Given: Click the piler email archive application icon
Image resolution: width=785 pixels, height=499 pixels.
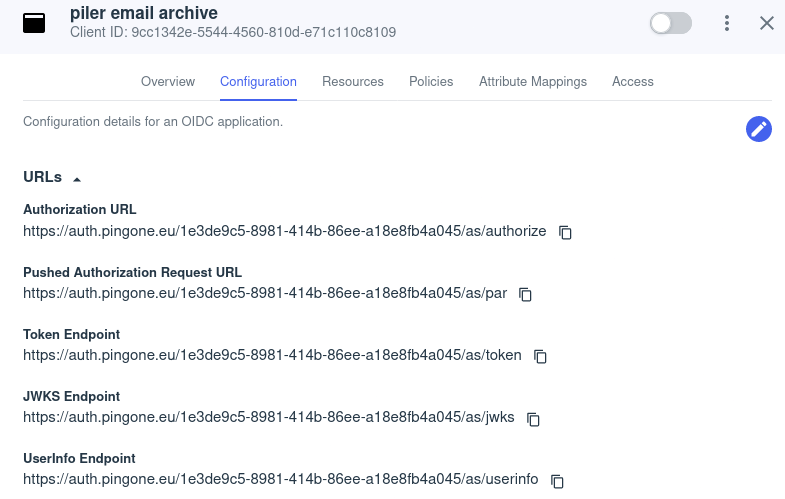Looking at the screenshot, I should (35, 23).
